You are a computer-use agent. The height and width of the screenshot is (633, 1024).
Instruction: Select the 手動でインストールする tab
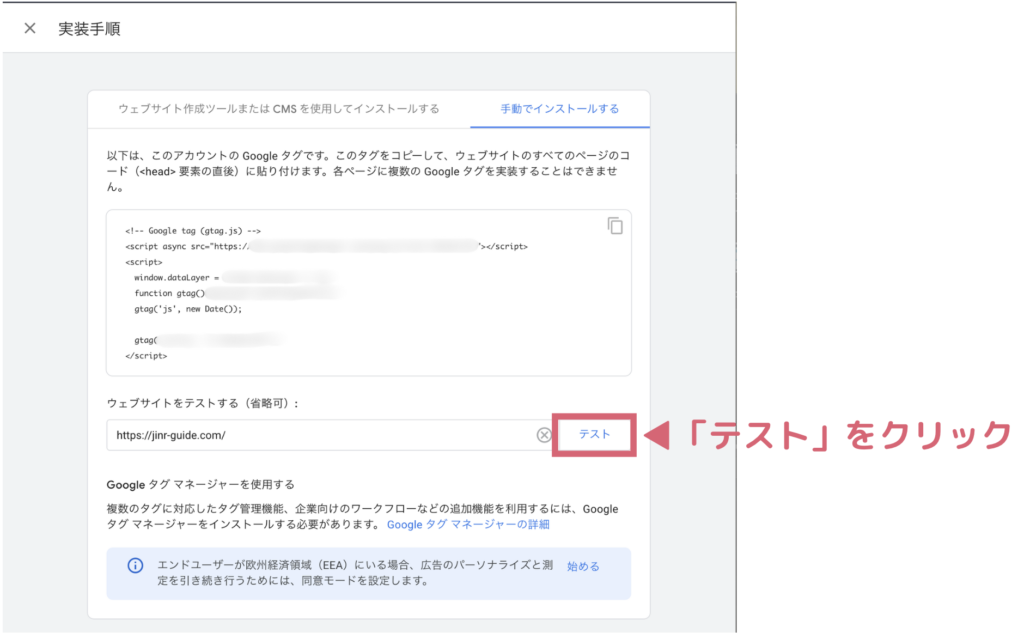click(x=560, y=109)
